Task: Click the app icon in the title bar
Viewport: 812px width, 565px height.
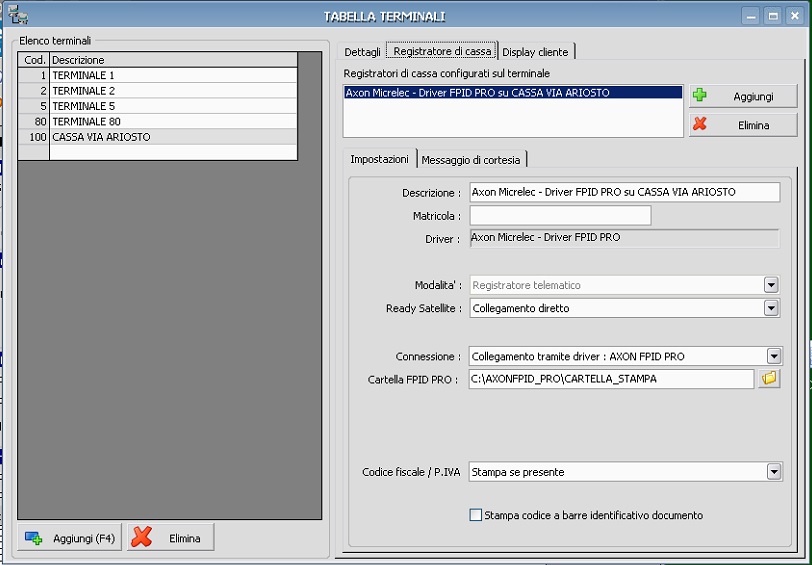Action: coord(18,15)
